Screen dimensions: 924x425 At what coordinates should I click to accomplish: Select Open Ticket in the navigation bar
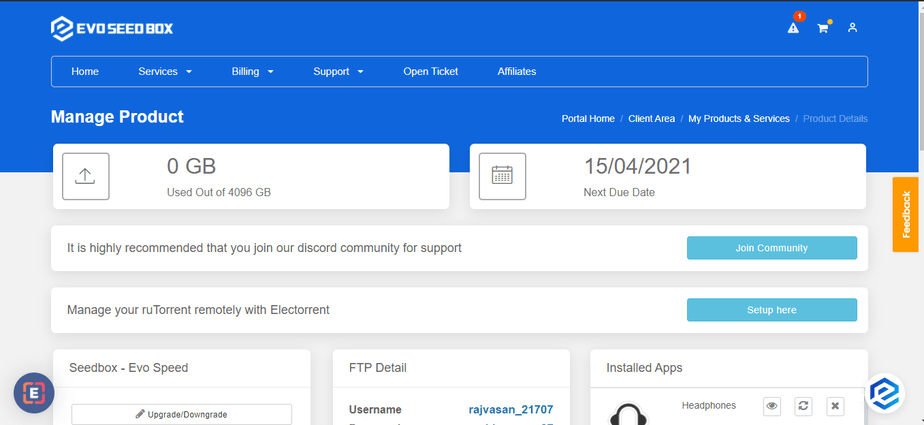(430, 72)
